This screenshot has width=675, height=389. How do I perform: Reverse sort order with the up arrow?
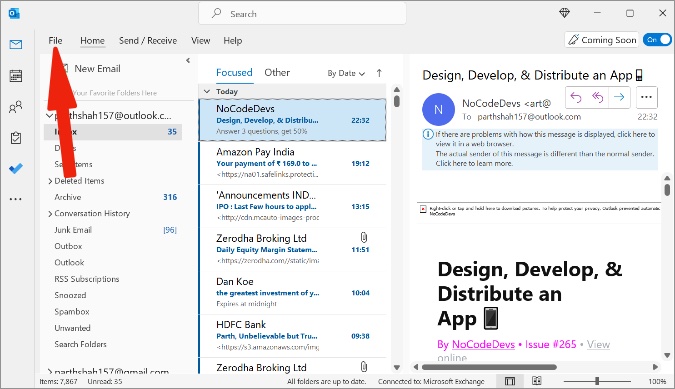tap(379, 73)
